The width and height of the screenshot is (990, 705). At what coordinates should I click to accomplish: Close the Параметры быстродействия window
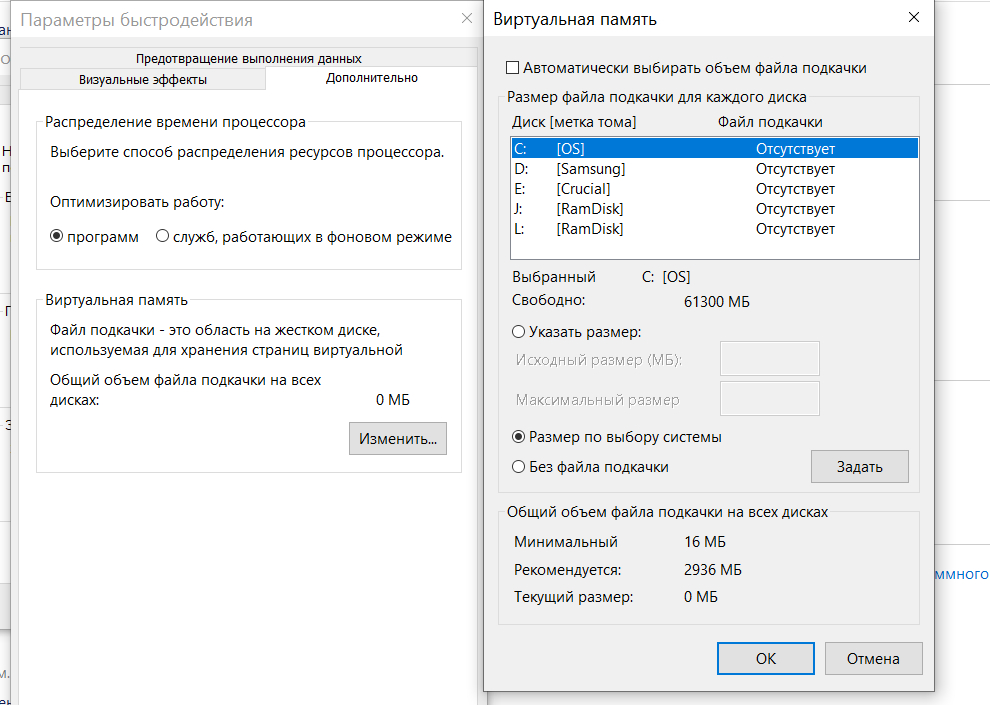coord(466,18)
